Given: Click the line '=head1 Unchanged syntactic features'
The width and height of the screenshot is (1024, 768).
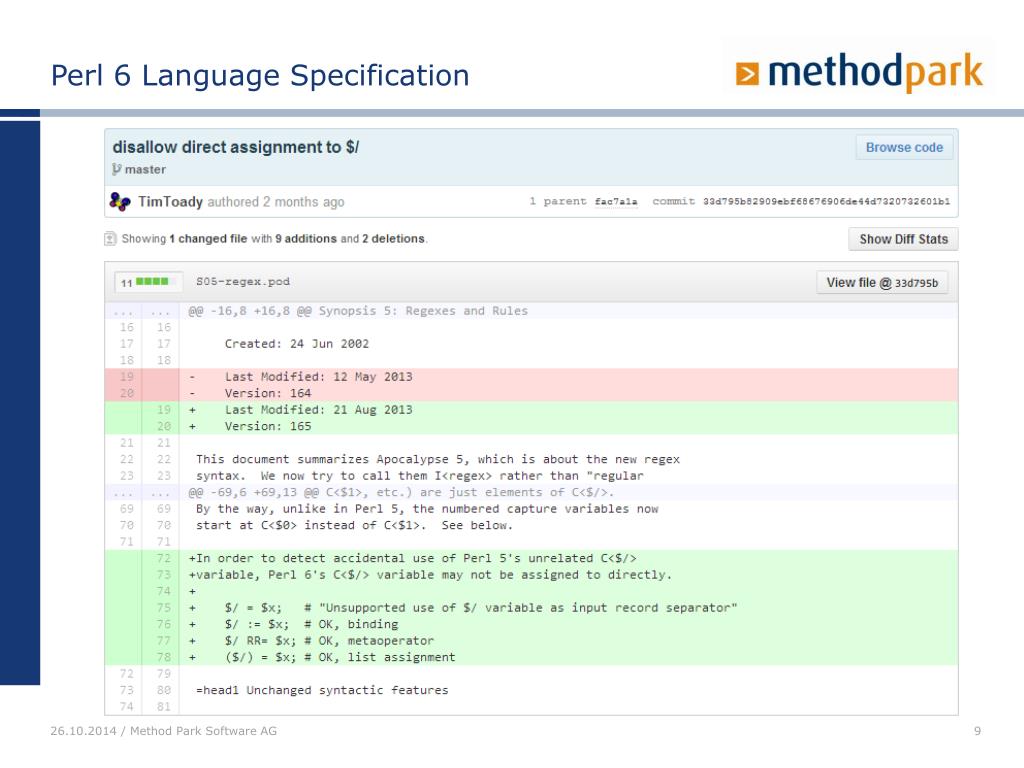Looking at the screenshot, I should click(532, 690).
